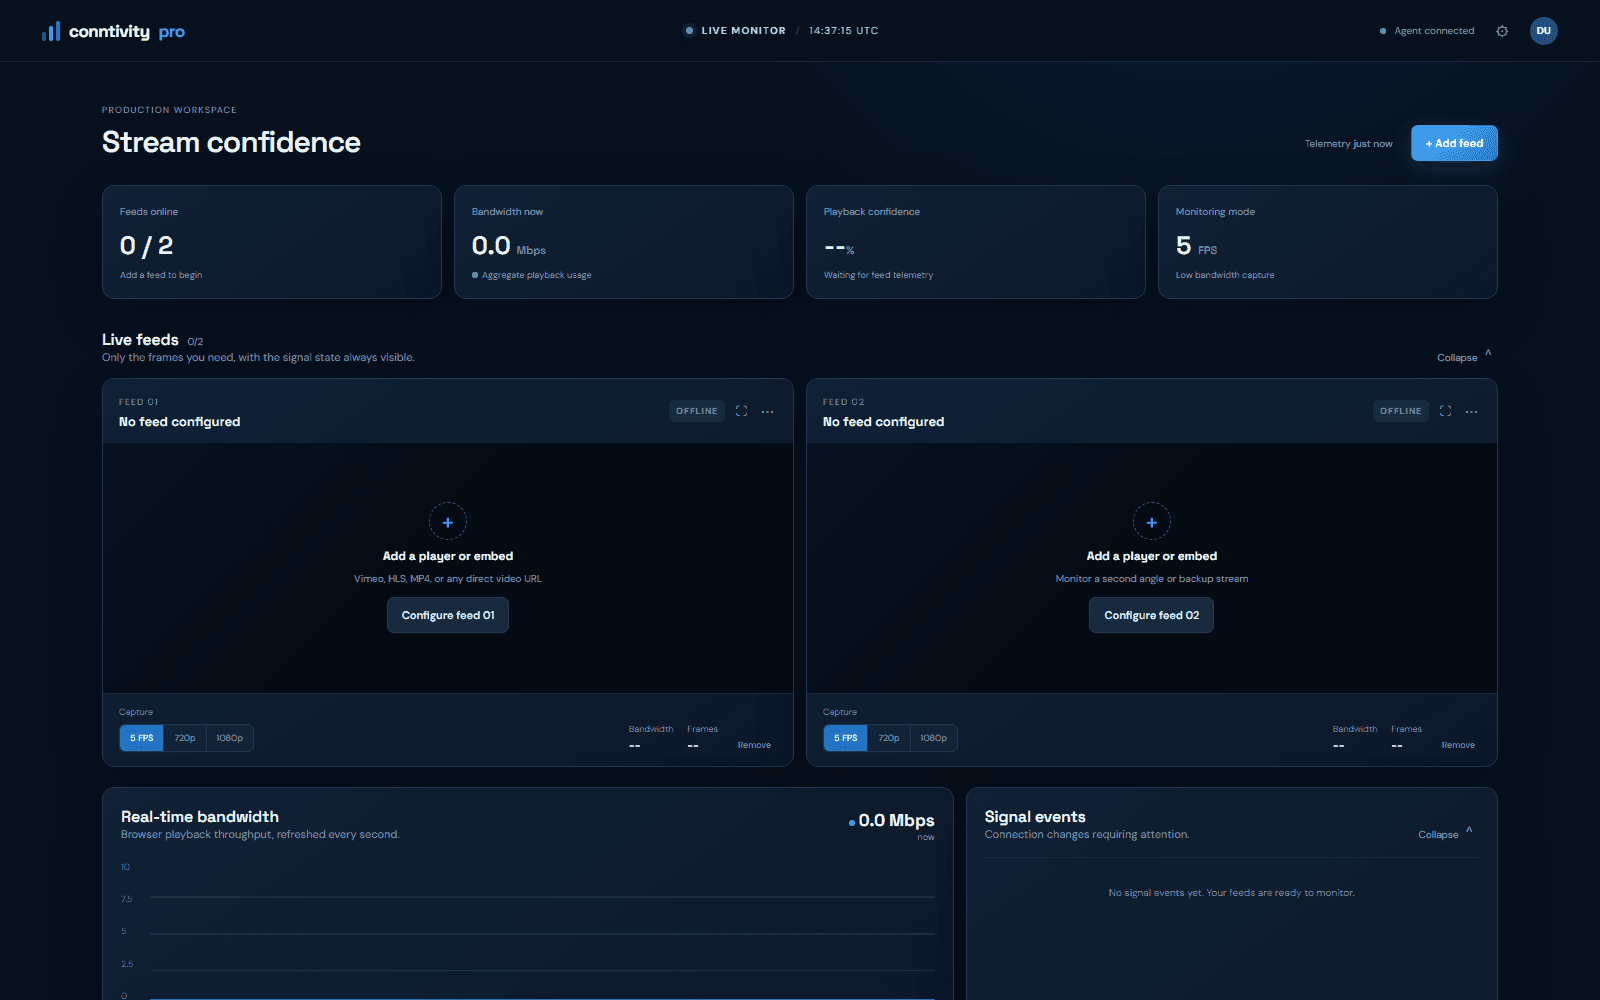
Task: Open Feed 01 more options menu
Action: click(x=768, y=411)
